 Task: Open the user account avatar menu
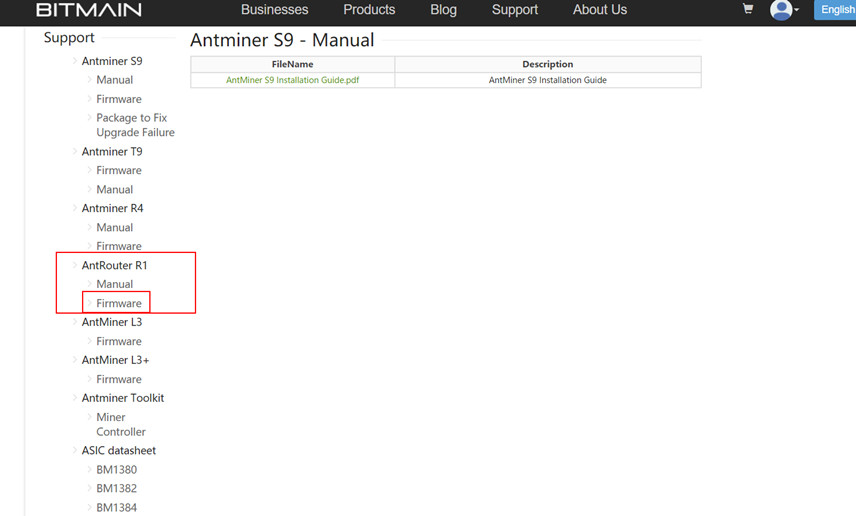784,10
